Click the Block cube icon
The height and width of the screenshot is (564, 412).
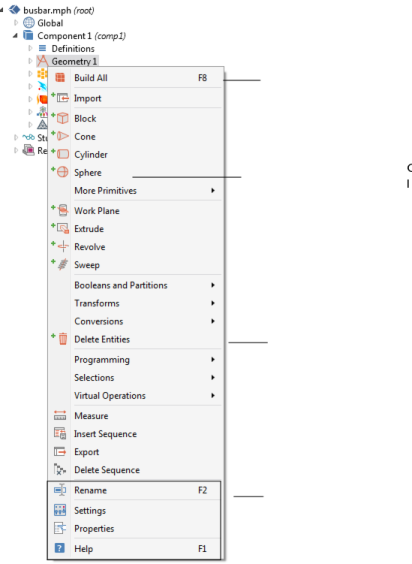coord(63,118)
